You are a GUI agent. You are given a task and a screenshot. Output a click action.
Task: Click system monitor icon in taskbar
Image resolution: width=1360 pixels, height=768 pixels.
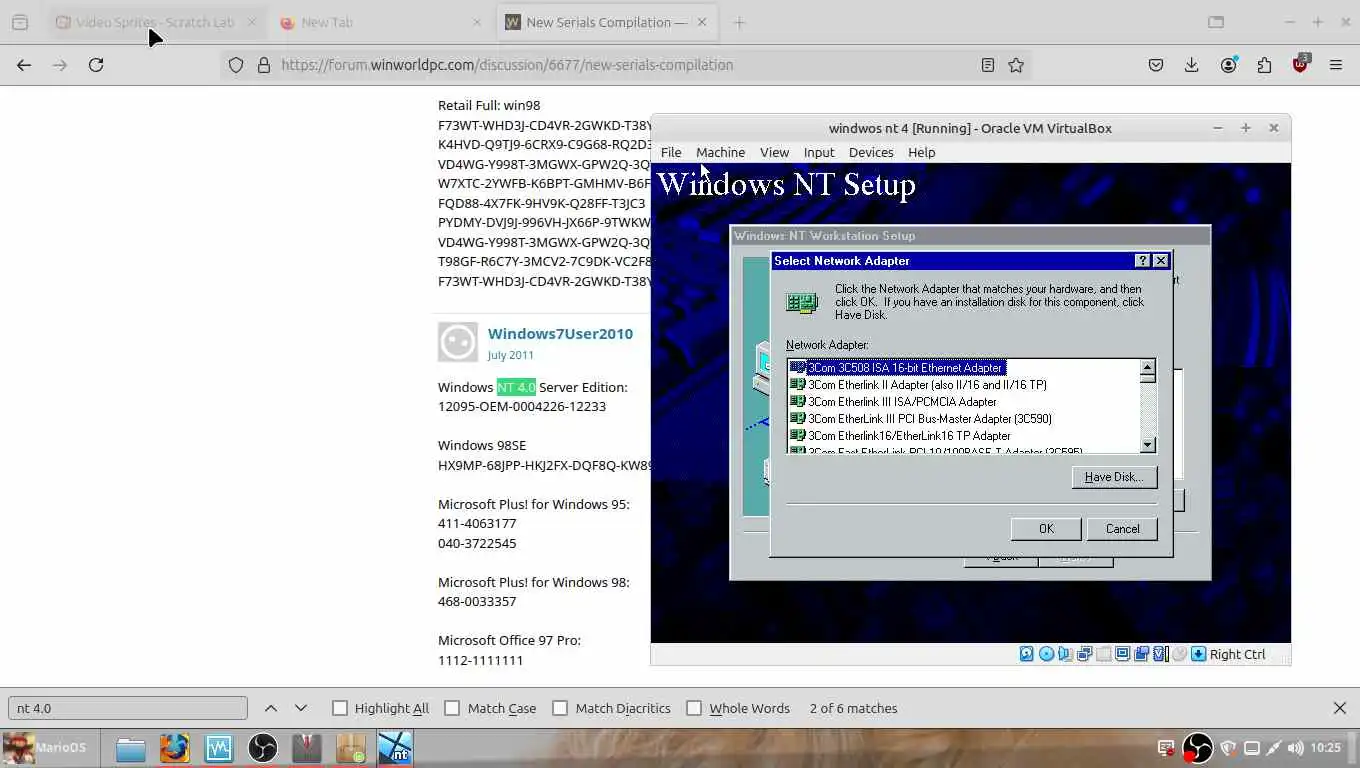[219, 748]
